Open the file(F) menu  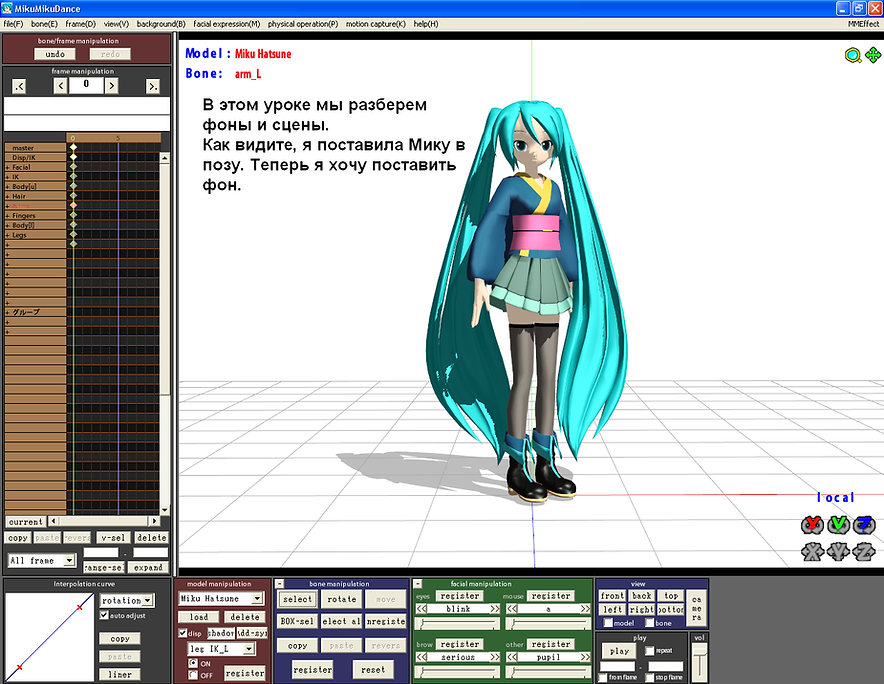[x=13, y=24]
